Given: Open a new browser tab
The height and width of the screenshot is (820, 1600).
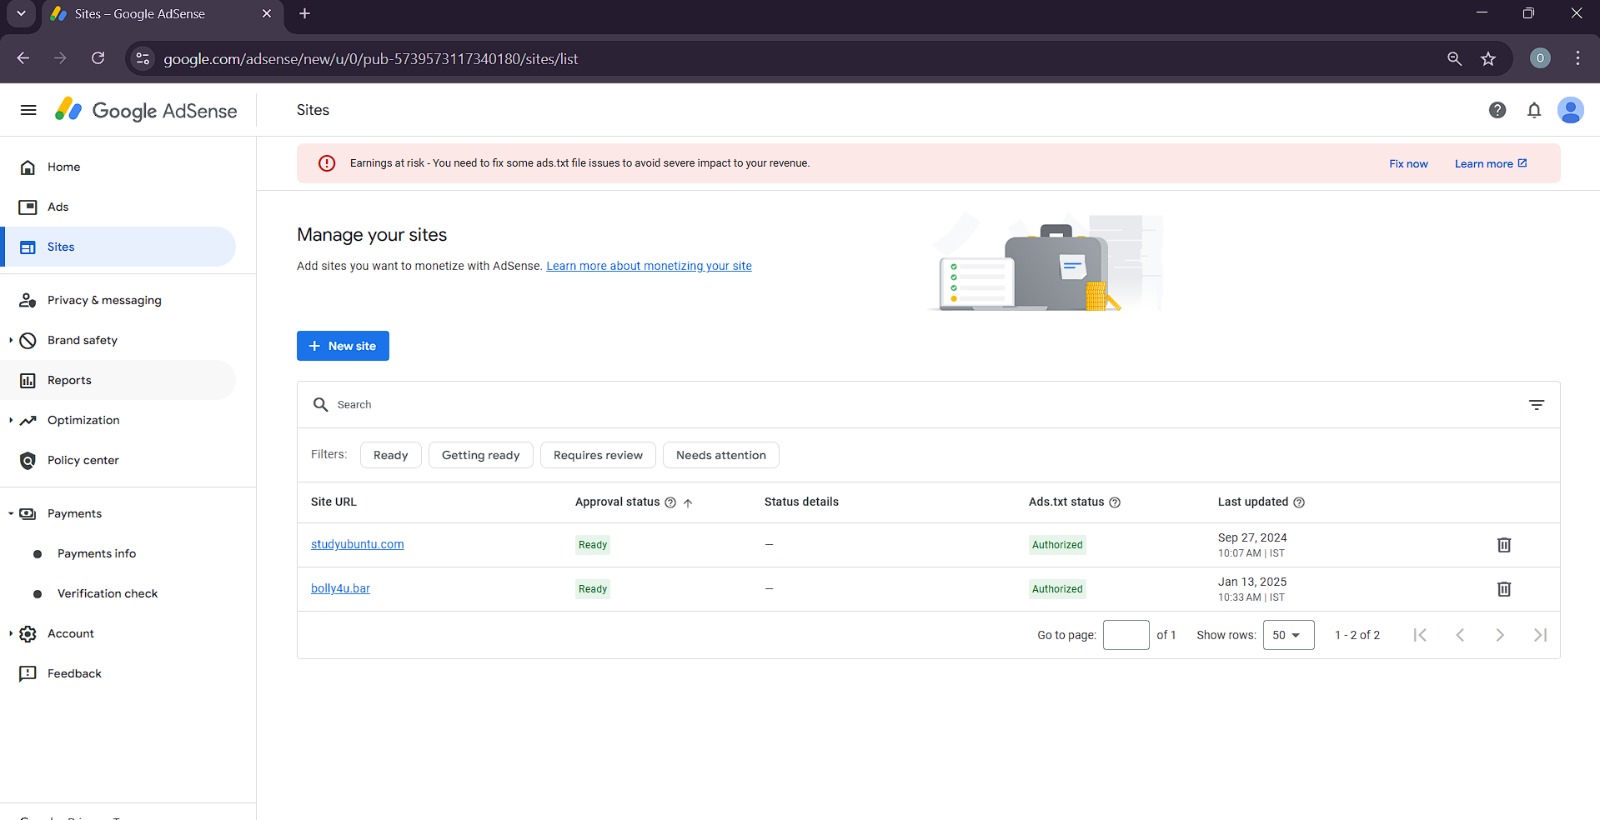Looking at the screenshot, I should 305,14.
